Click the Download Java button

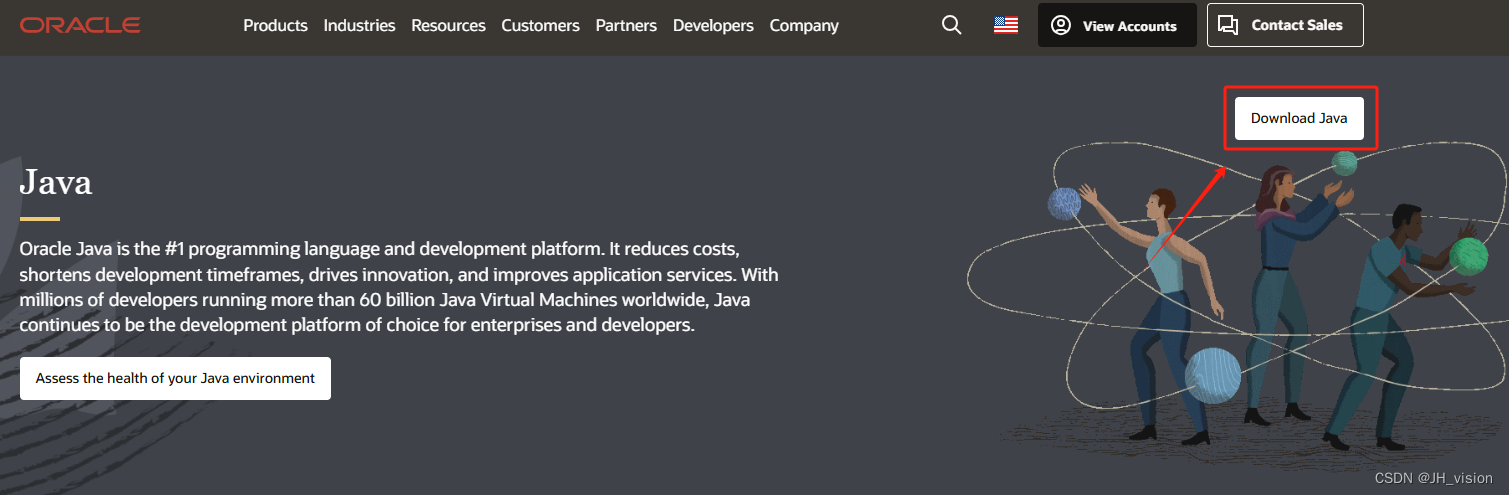tap(1299, 118)
